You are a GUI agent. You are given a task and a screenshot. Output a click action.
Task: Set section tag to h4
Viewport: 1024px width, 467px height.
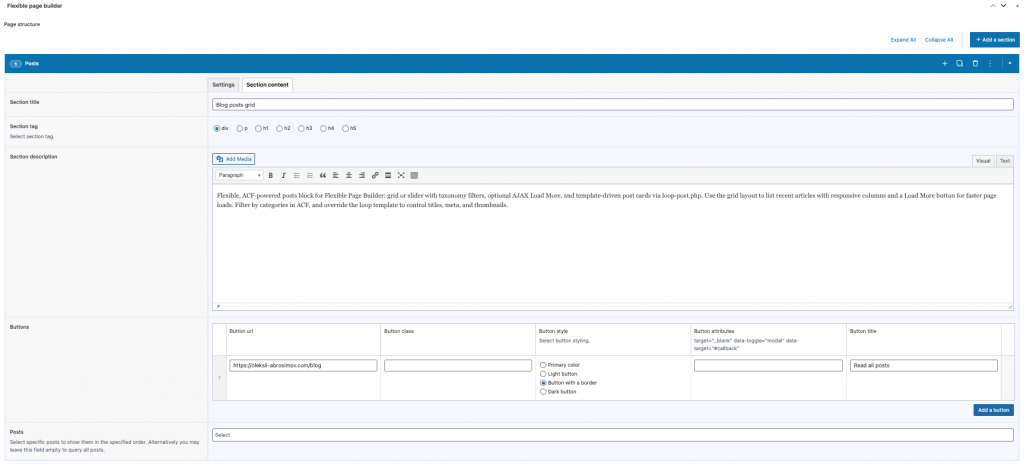(323, 129)
